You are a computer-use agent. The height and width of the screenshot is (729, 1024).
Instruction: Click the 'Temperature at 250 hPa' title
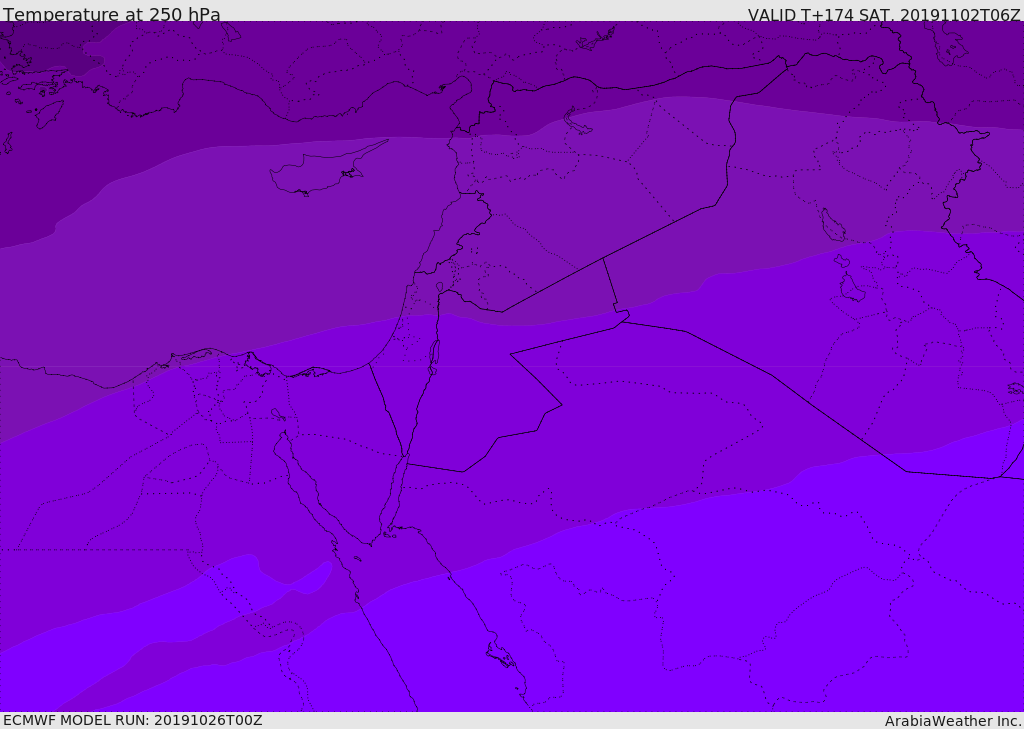[x=112, y=14]
